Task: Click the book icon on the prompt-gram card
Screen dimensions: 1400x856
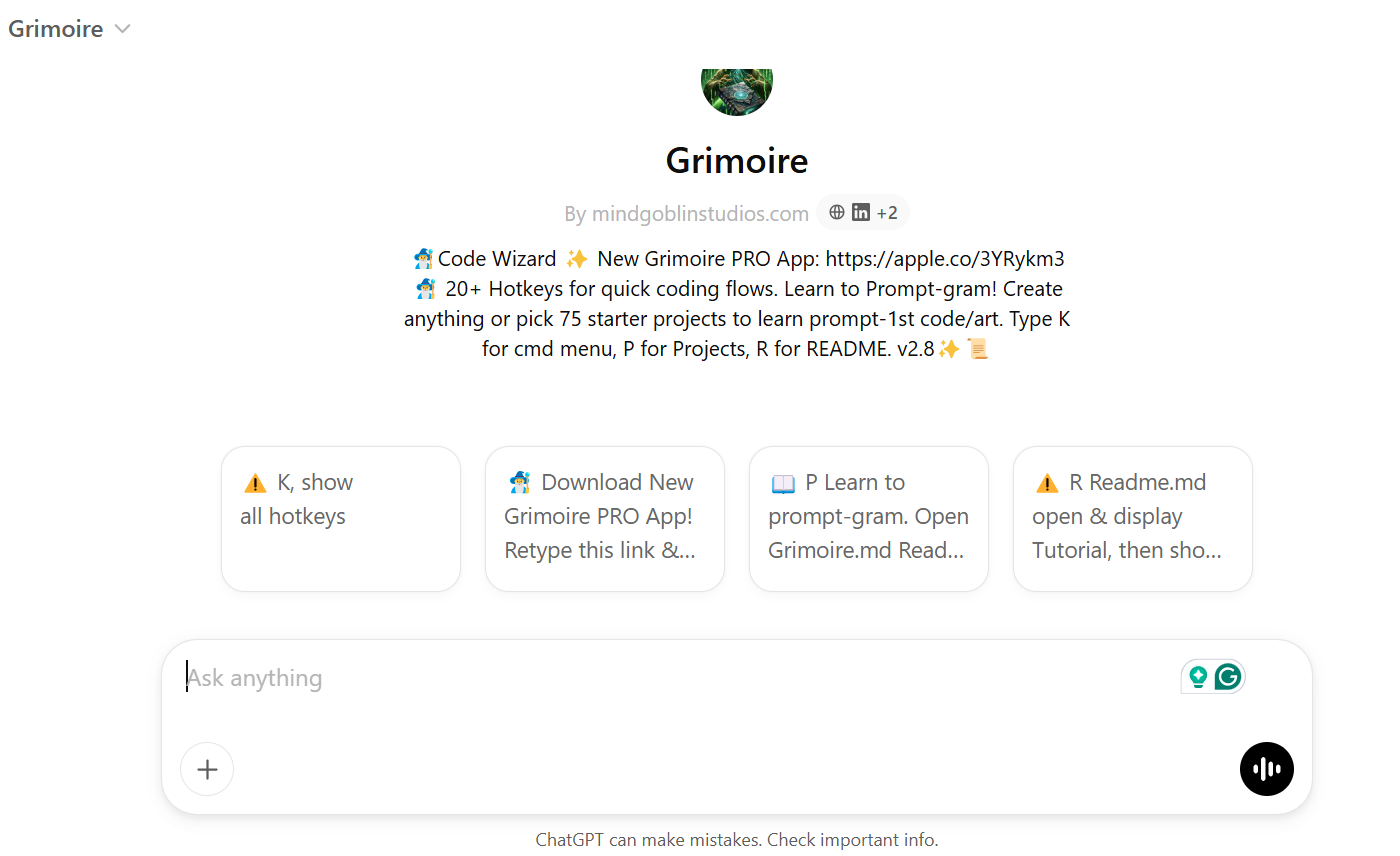Action: click(x=783, y=484)
